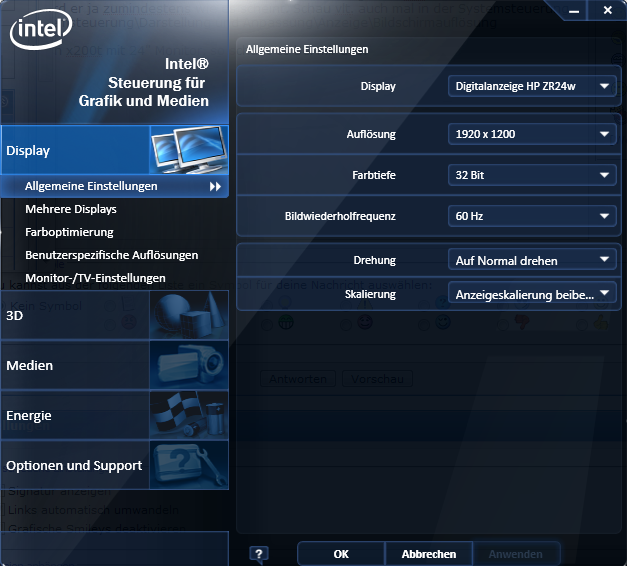Click the help question mark icon
The width and height of the screenshot is (627, 566).
pos(259,554)
